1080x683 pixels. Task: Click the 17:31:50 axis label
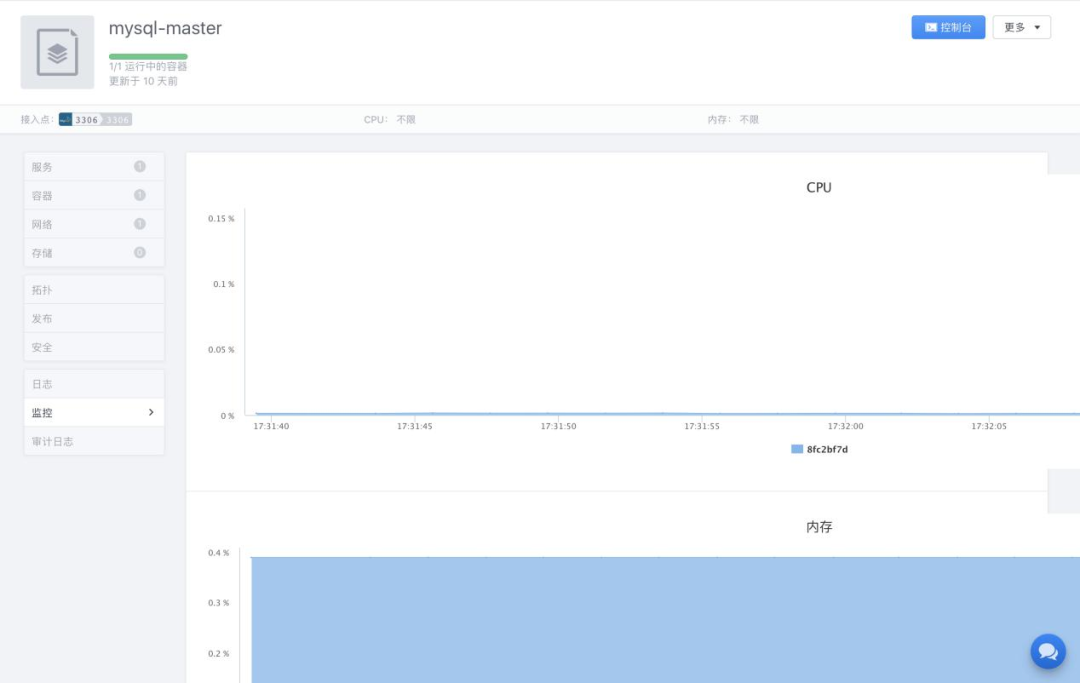pos(558,426)
